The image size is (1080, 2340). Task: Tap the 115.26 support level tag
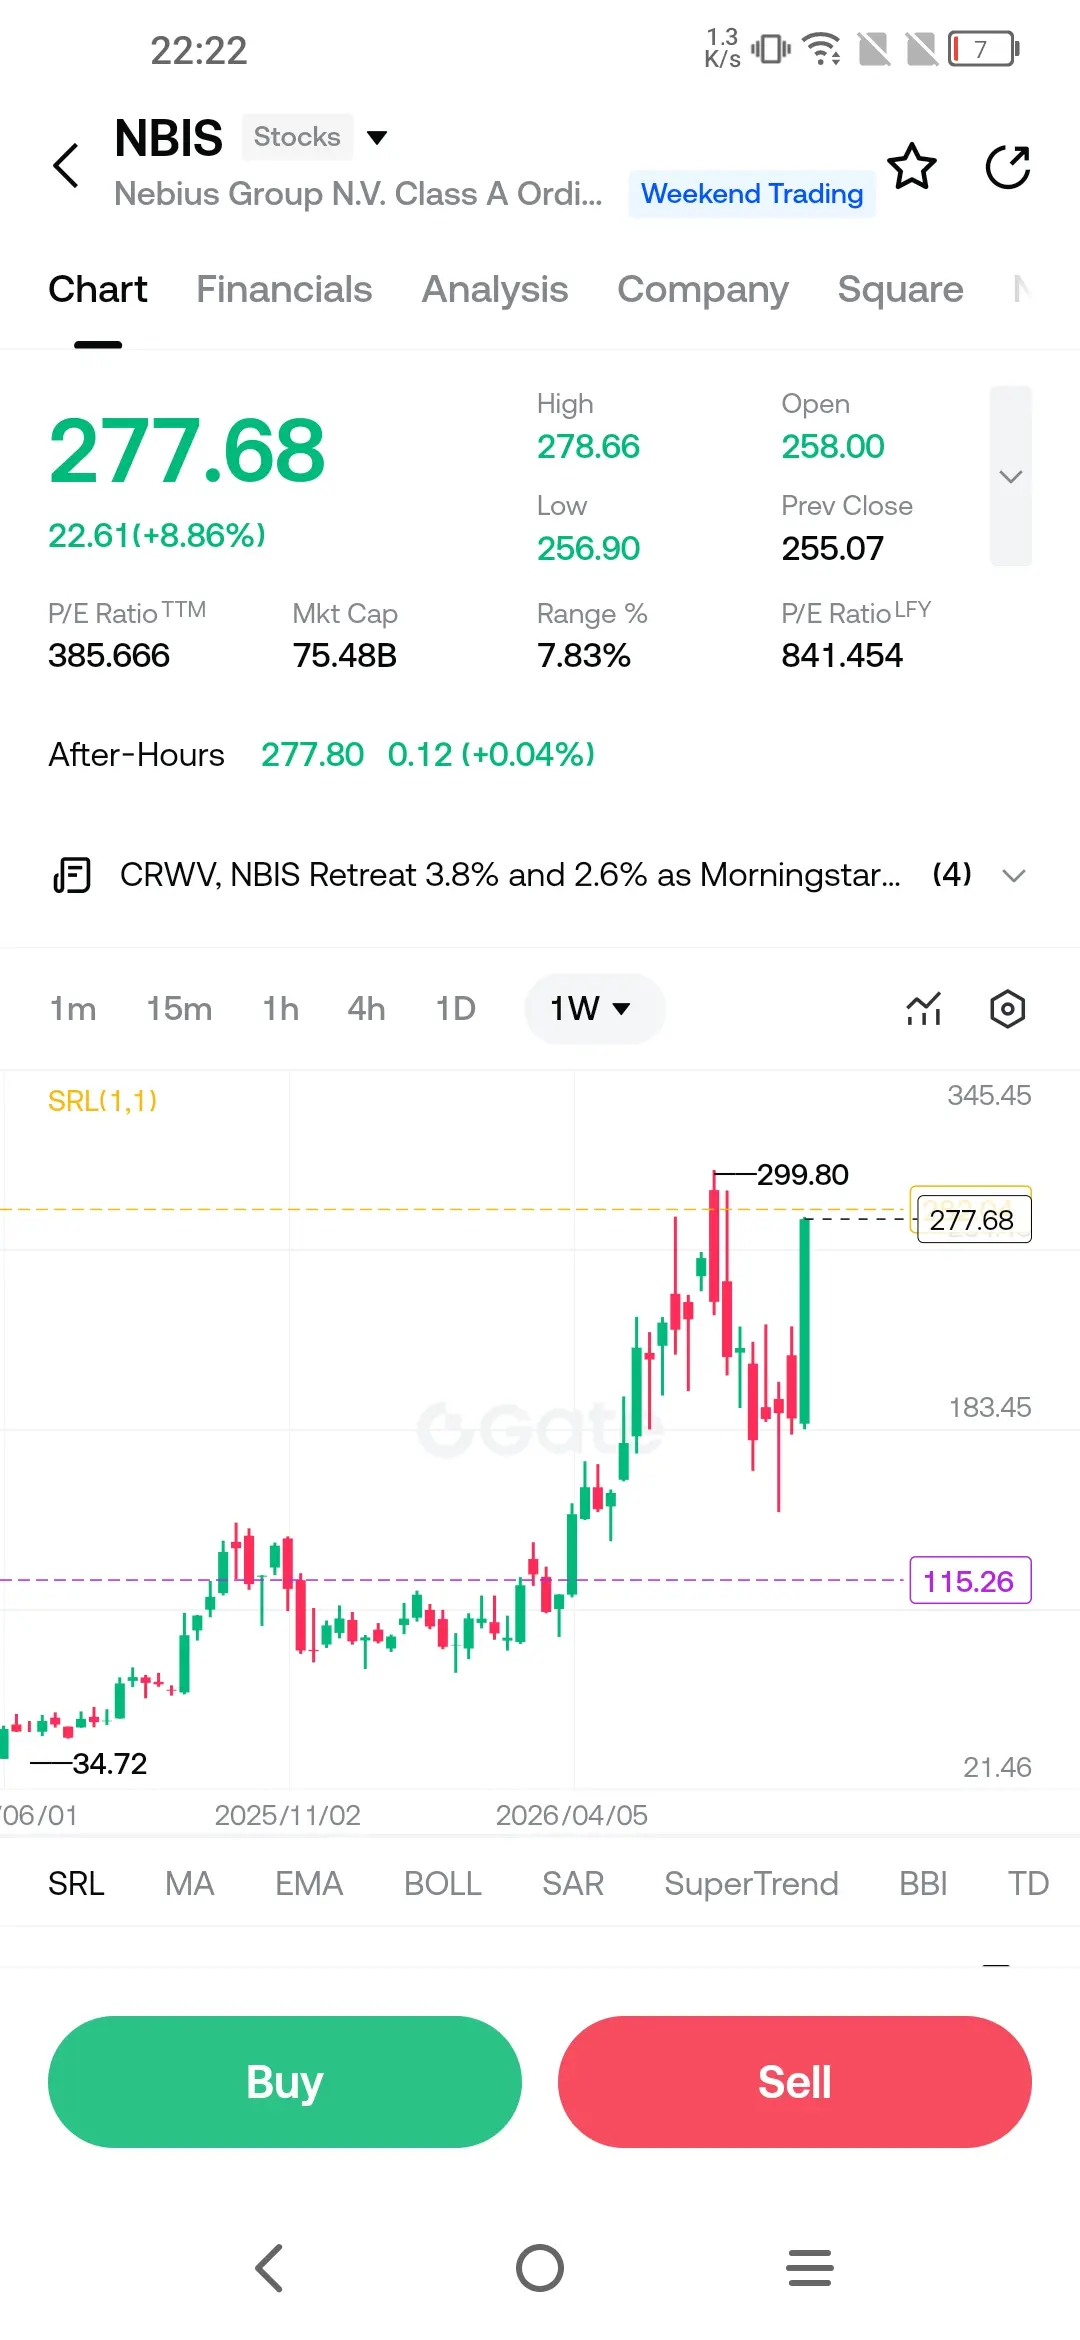pyautogui.click(x=970, y=1581)
